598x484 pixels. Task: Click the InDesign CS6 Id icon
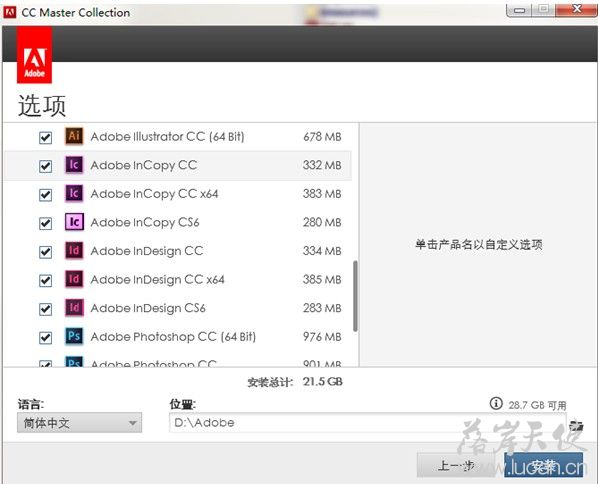(74, 308)
